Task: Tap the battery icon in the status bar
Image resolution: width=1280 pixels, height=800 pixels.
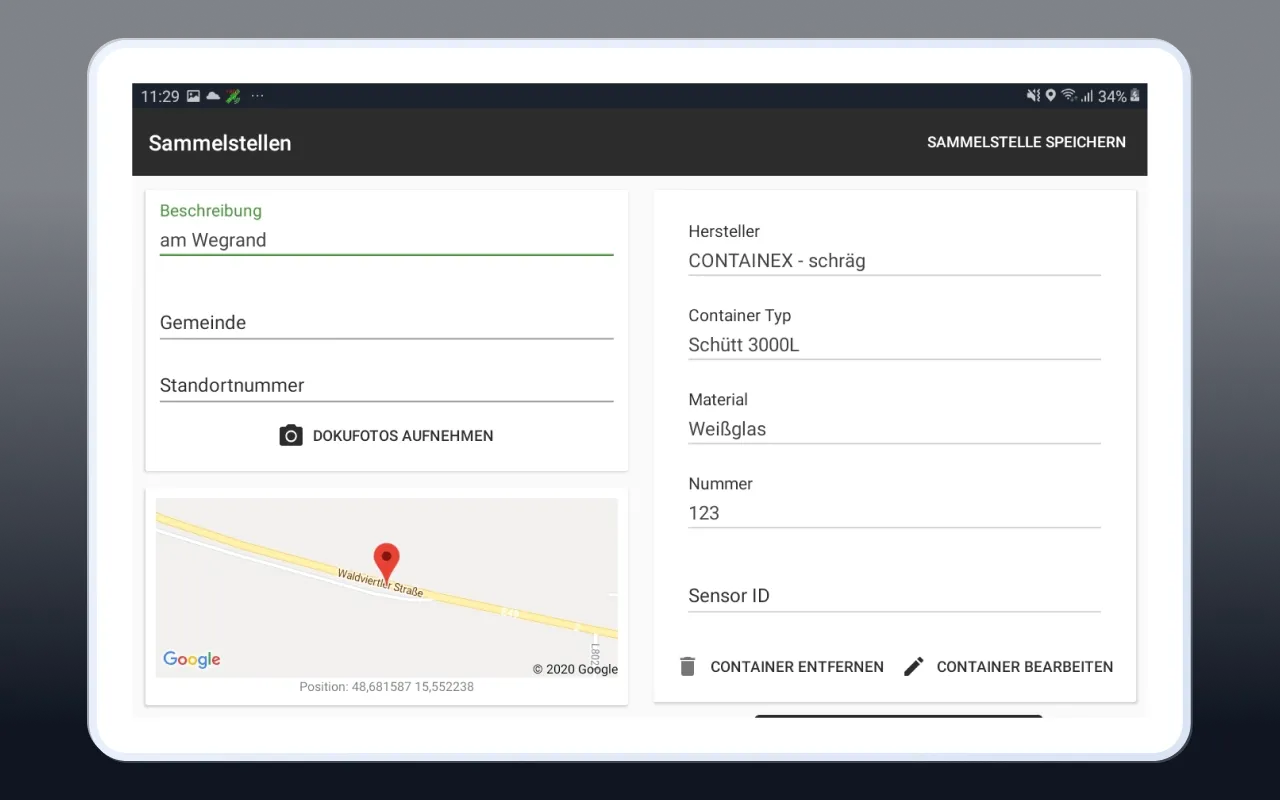Action: tap(1135, 96)
